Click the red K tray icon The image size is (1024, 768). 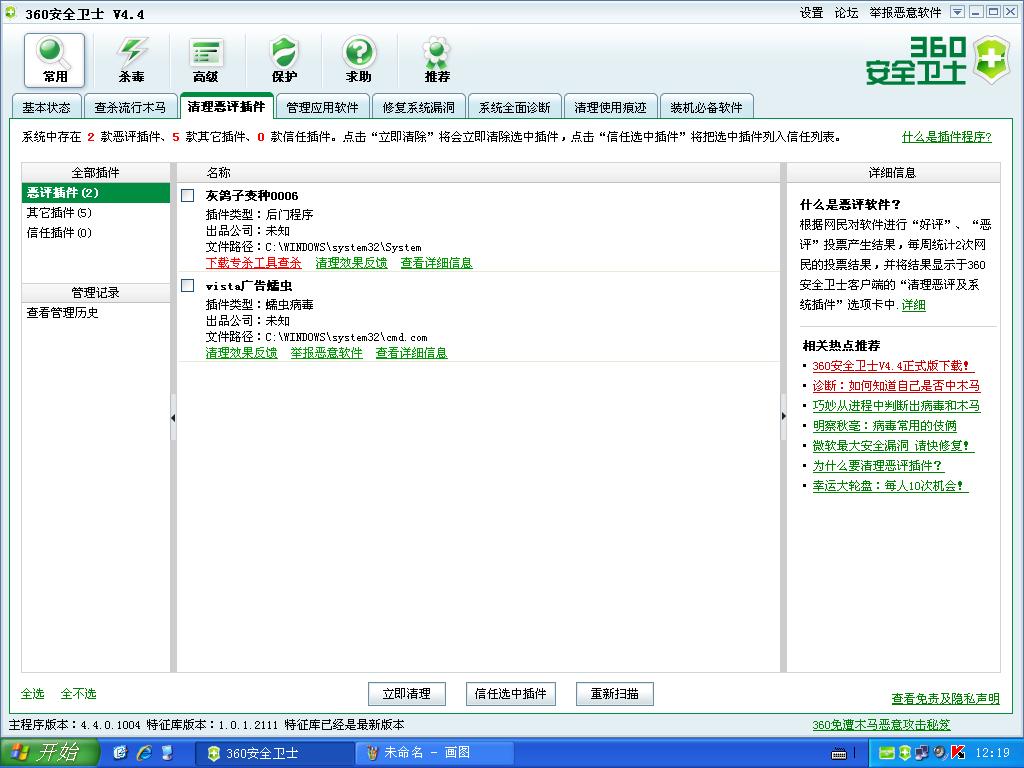[958, 753]
